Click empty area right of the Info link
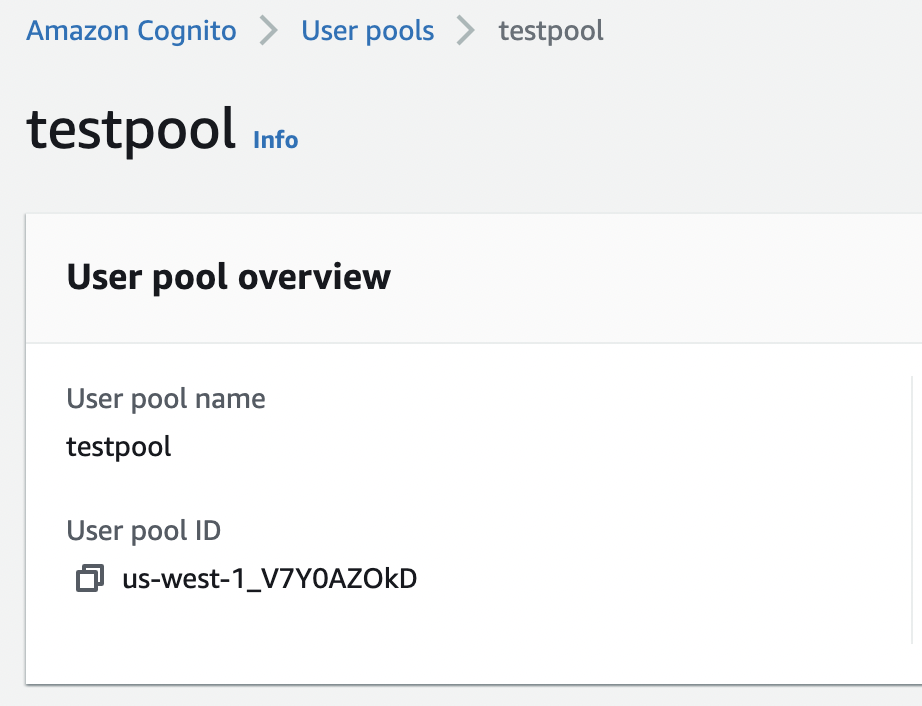Screen dimensions: 922x706 600,135
